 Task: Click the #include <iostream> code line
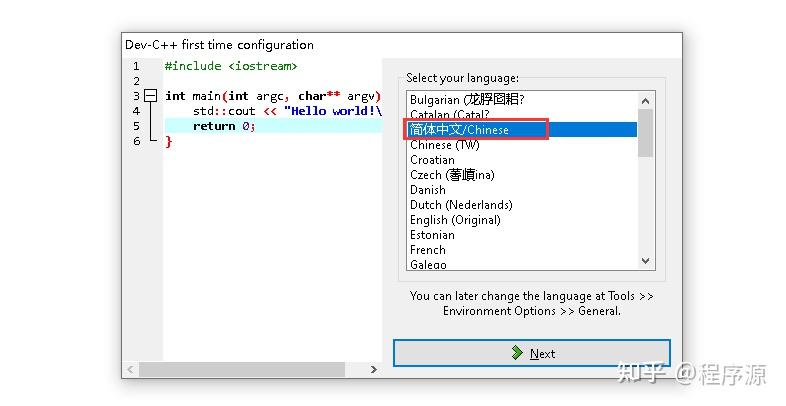(231, 66)
